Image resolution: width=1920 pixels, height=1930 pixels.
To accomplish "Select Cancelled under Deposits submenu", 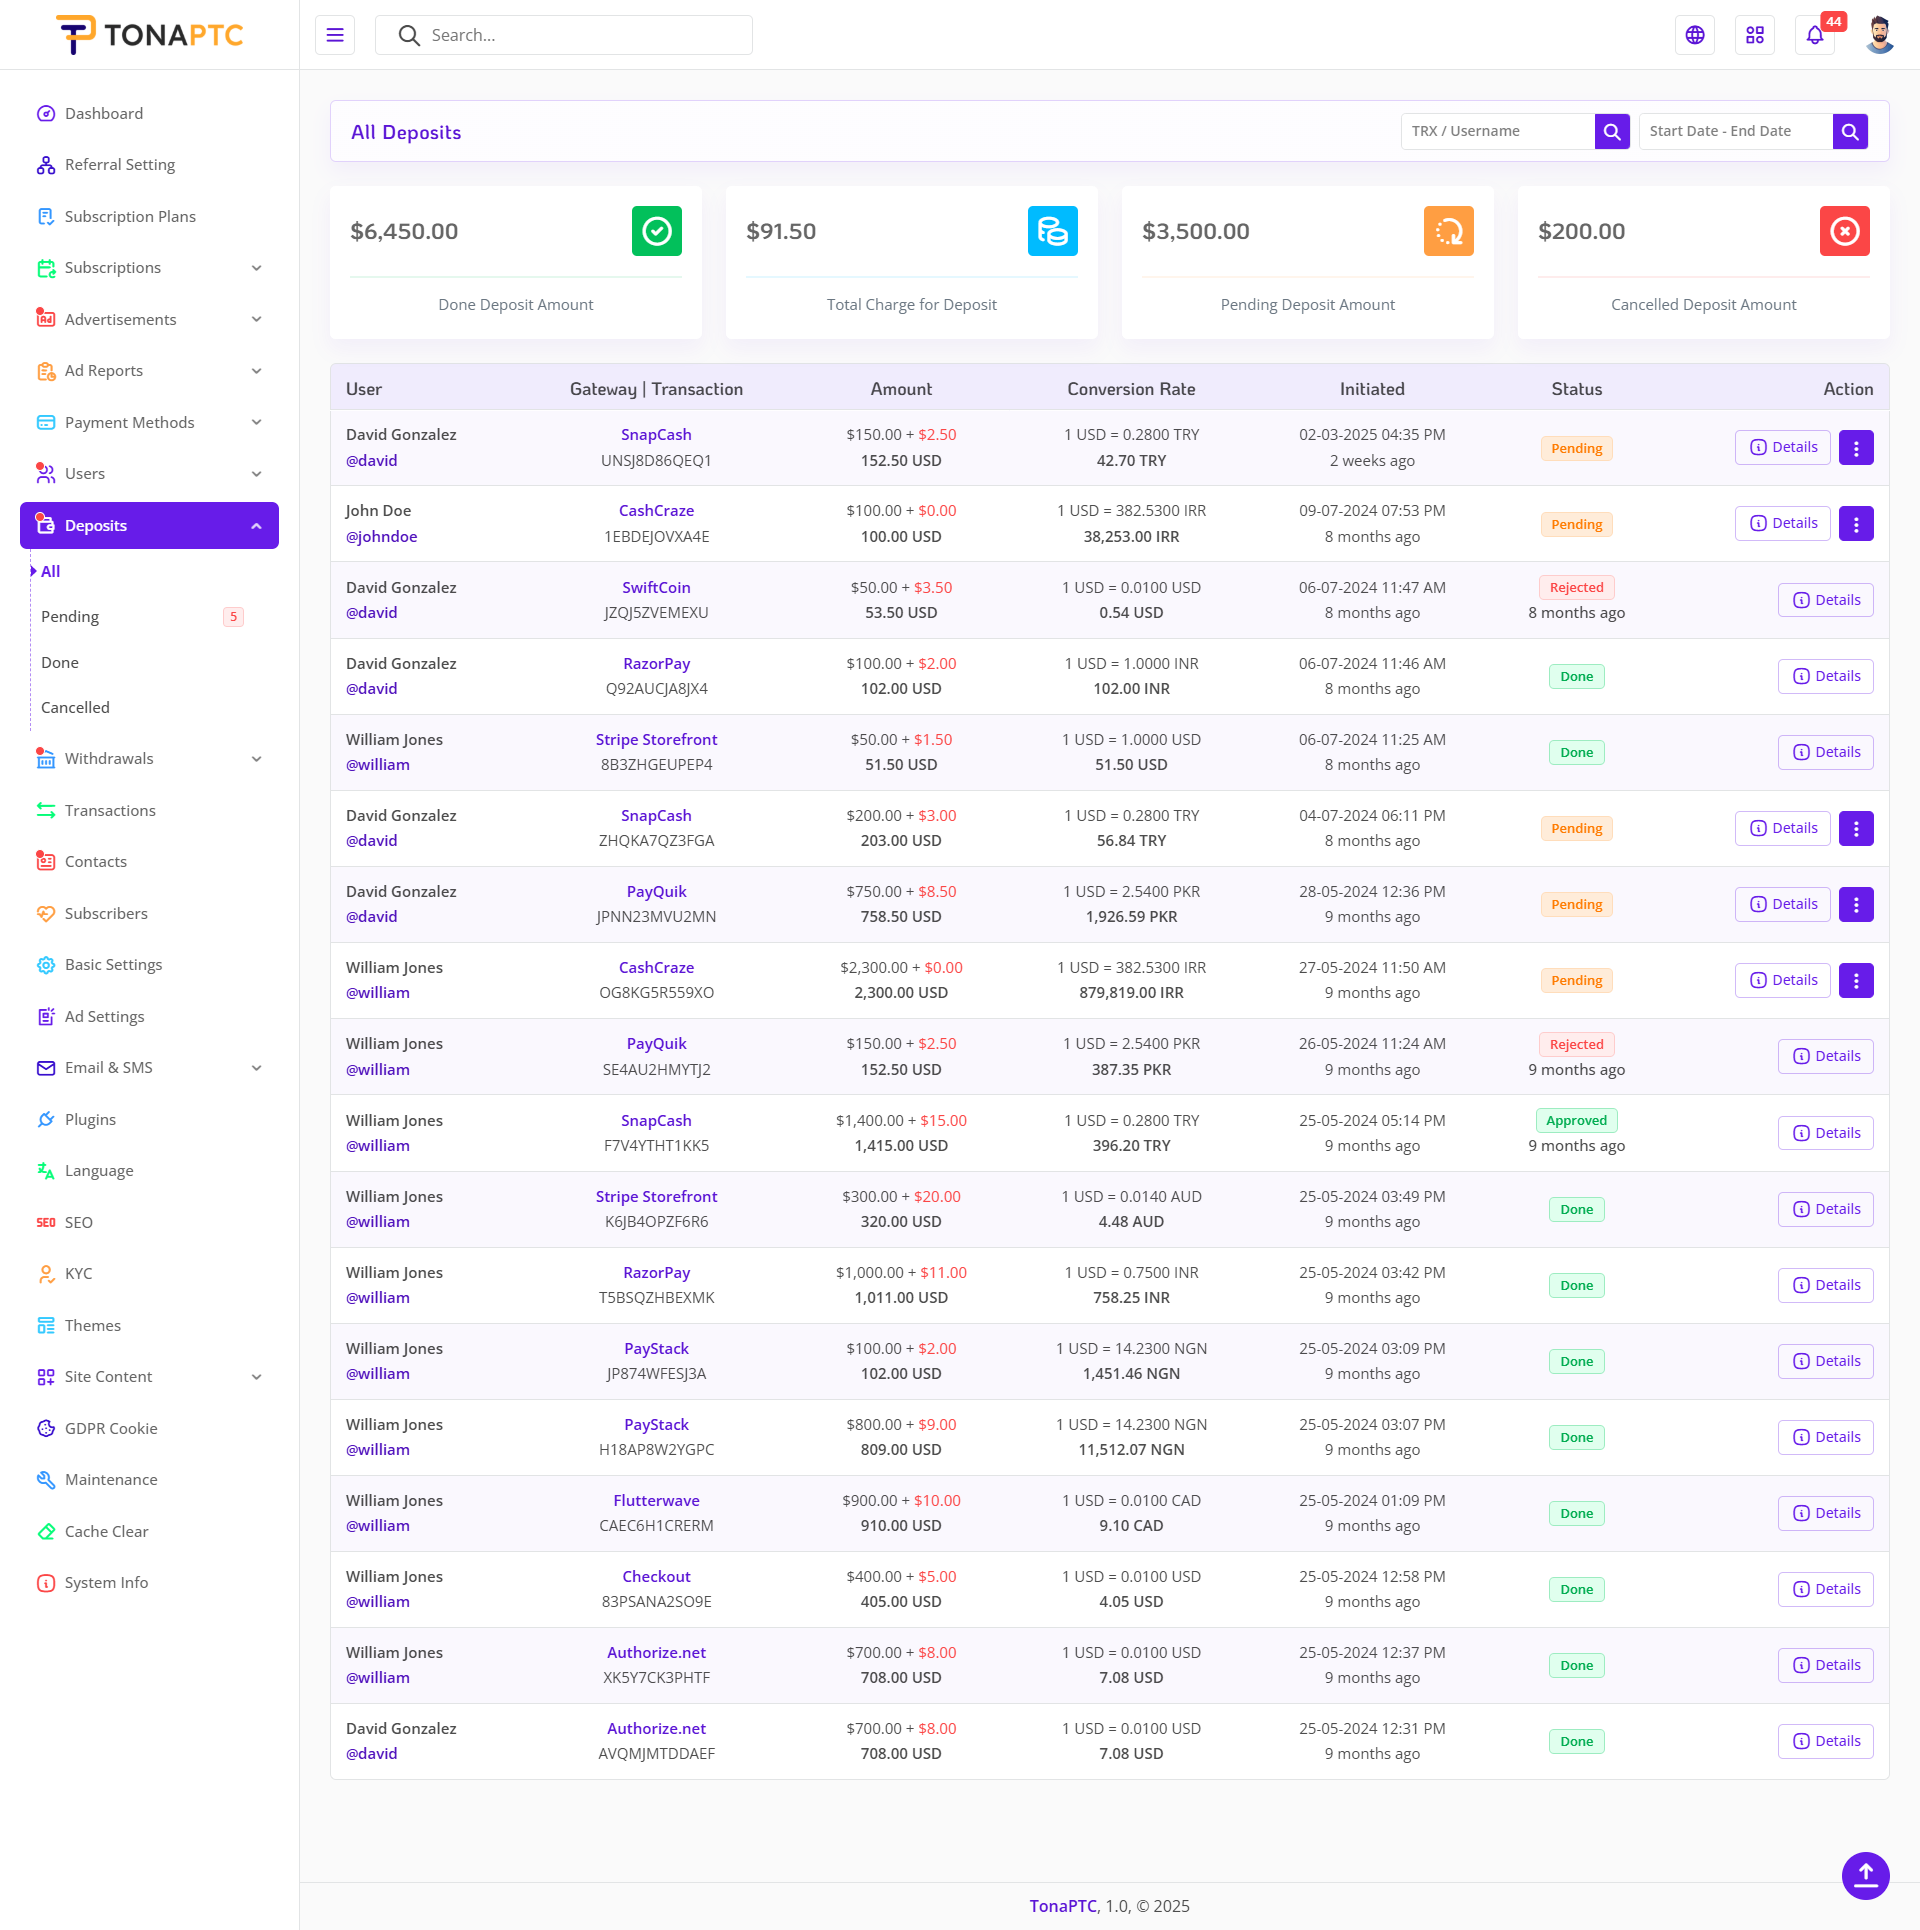I will 75,707.
